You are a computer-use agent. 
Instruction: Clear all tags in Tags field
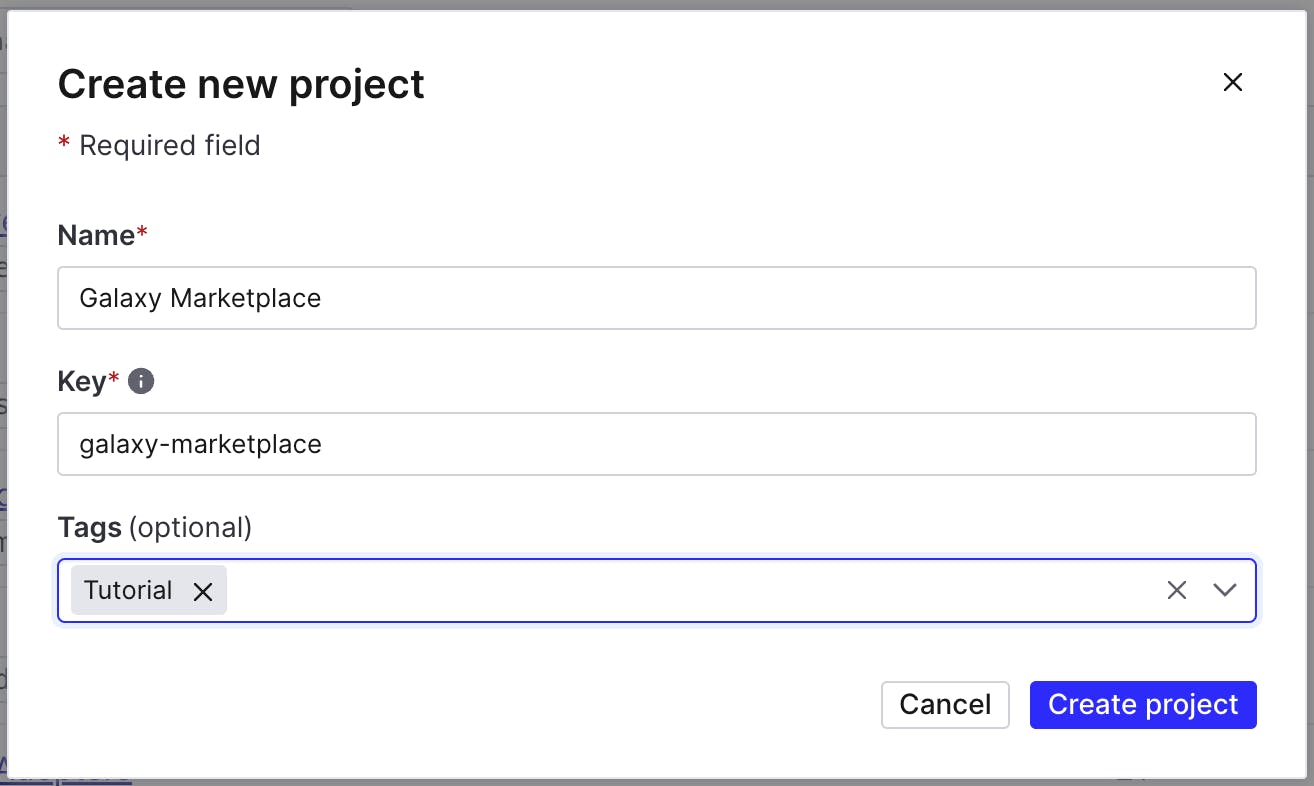(1176, 590)
